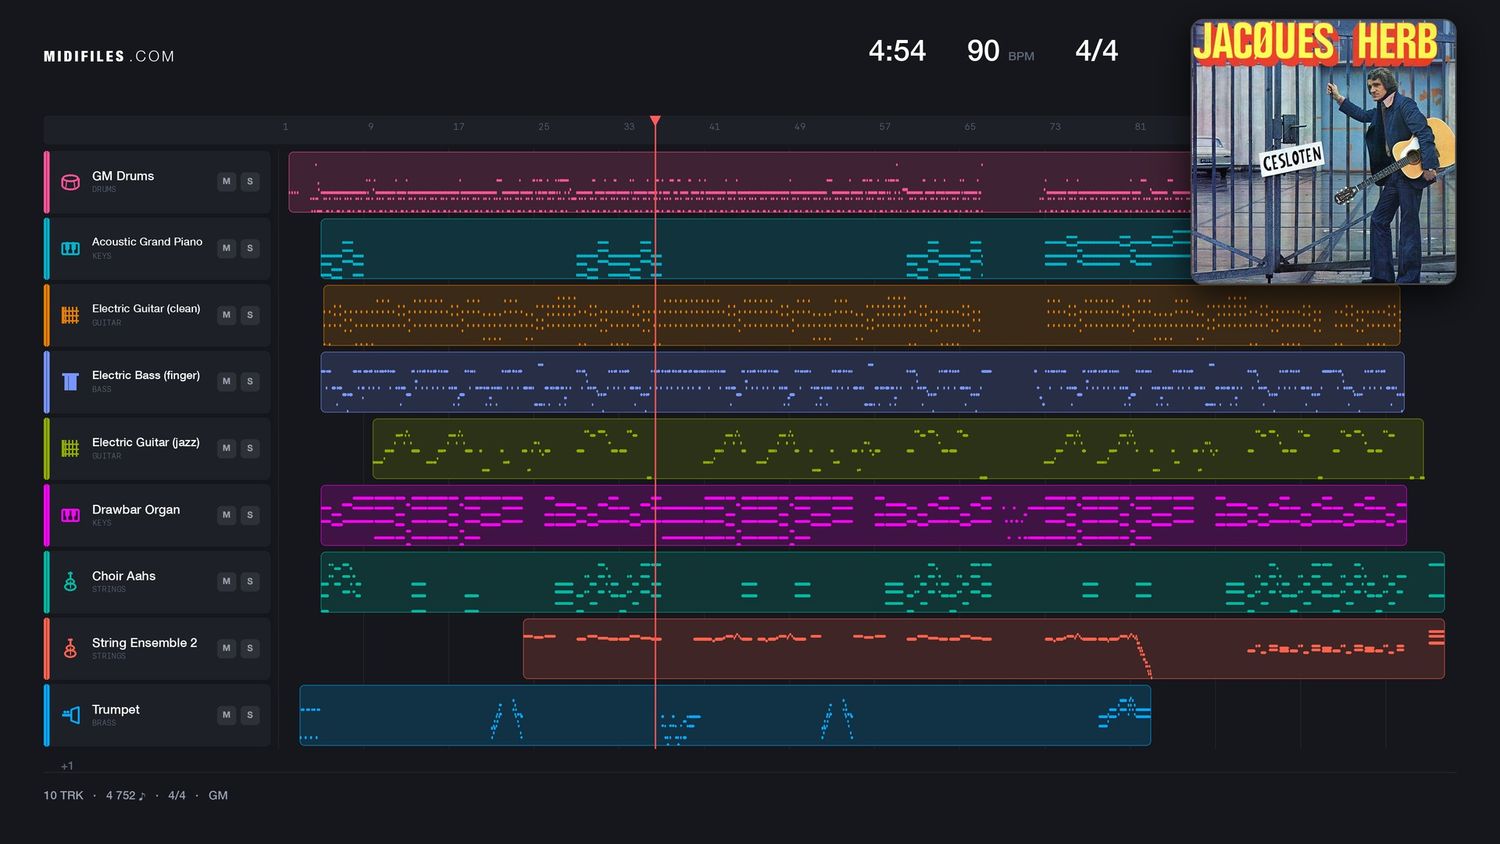1500x844 pixels.
Task: Click the GM status bar label
Action: (x=218, y=796)
